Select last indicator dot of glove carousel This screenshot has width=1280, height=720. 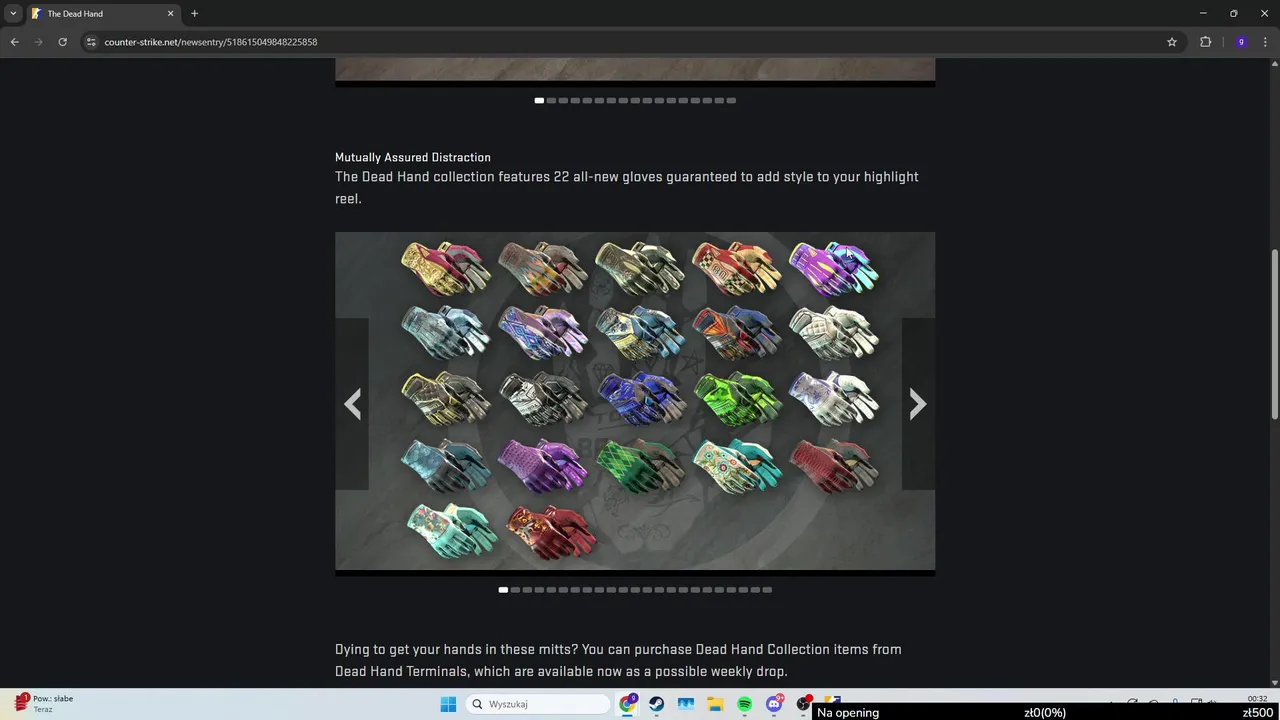point(767,590)
